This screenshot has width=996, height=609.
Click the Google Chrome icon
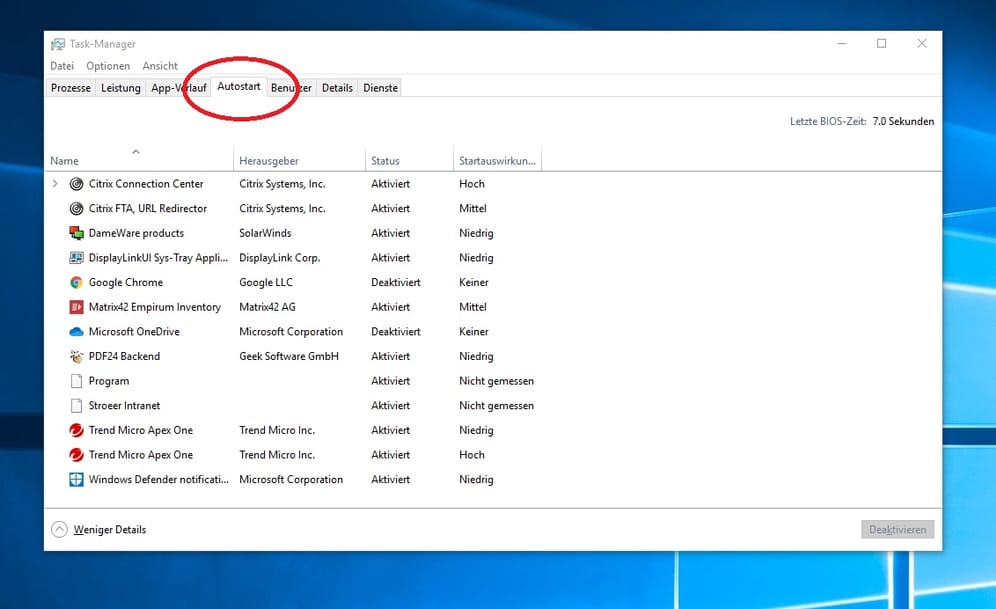click(x=76, y=283)
